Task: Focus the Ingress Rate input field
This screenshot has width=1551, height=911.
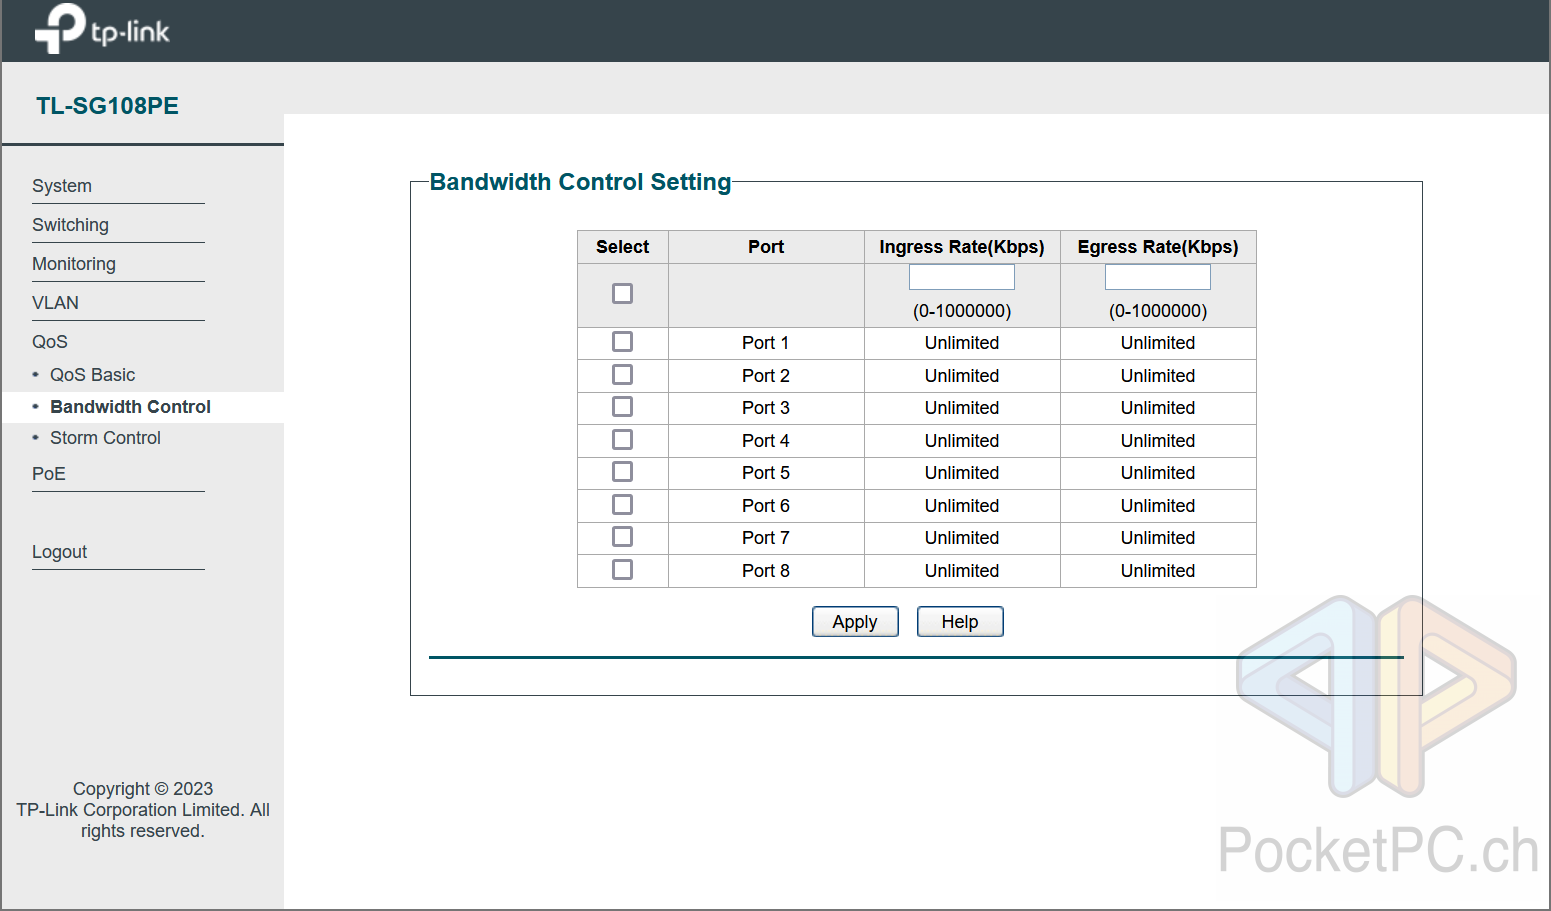Action: tap(962, 277)
